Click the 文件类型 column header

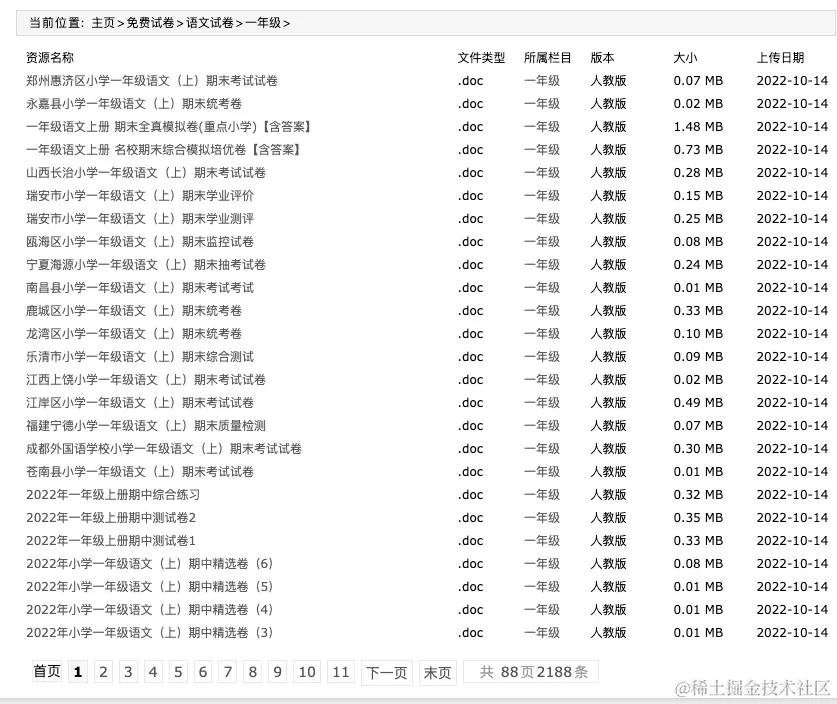481,58
